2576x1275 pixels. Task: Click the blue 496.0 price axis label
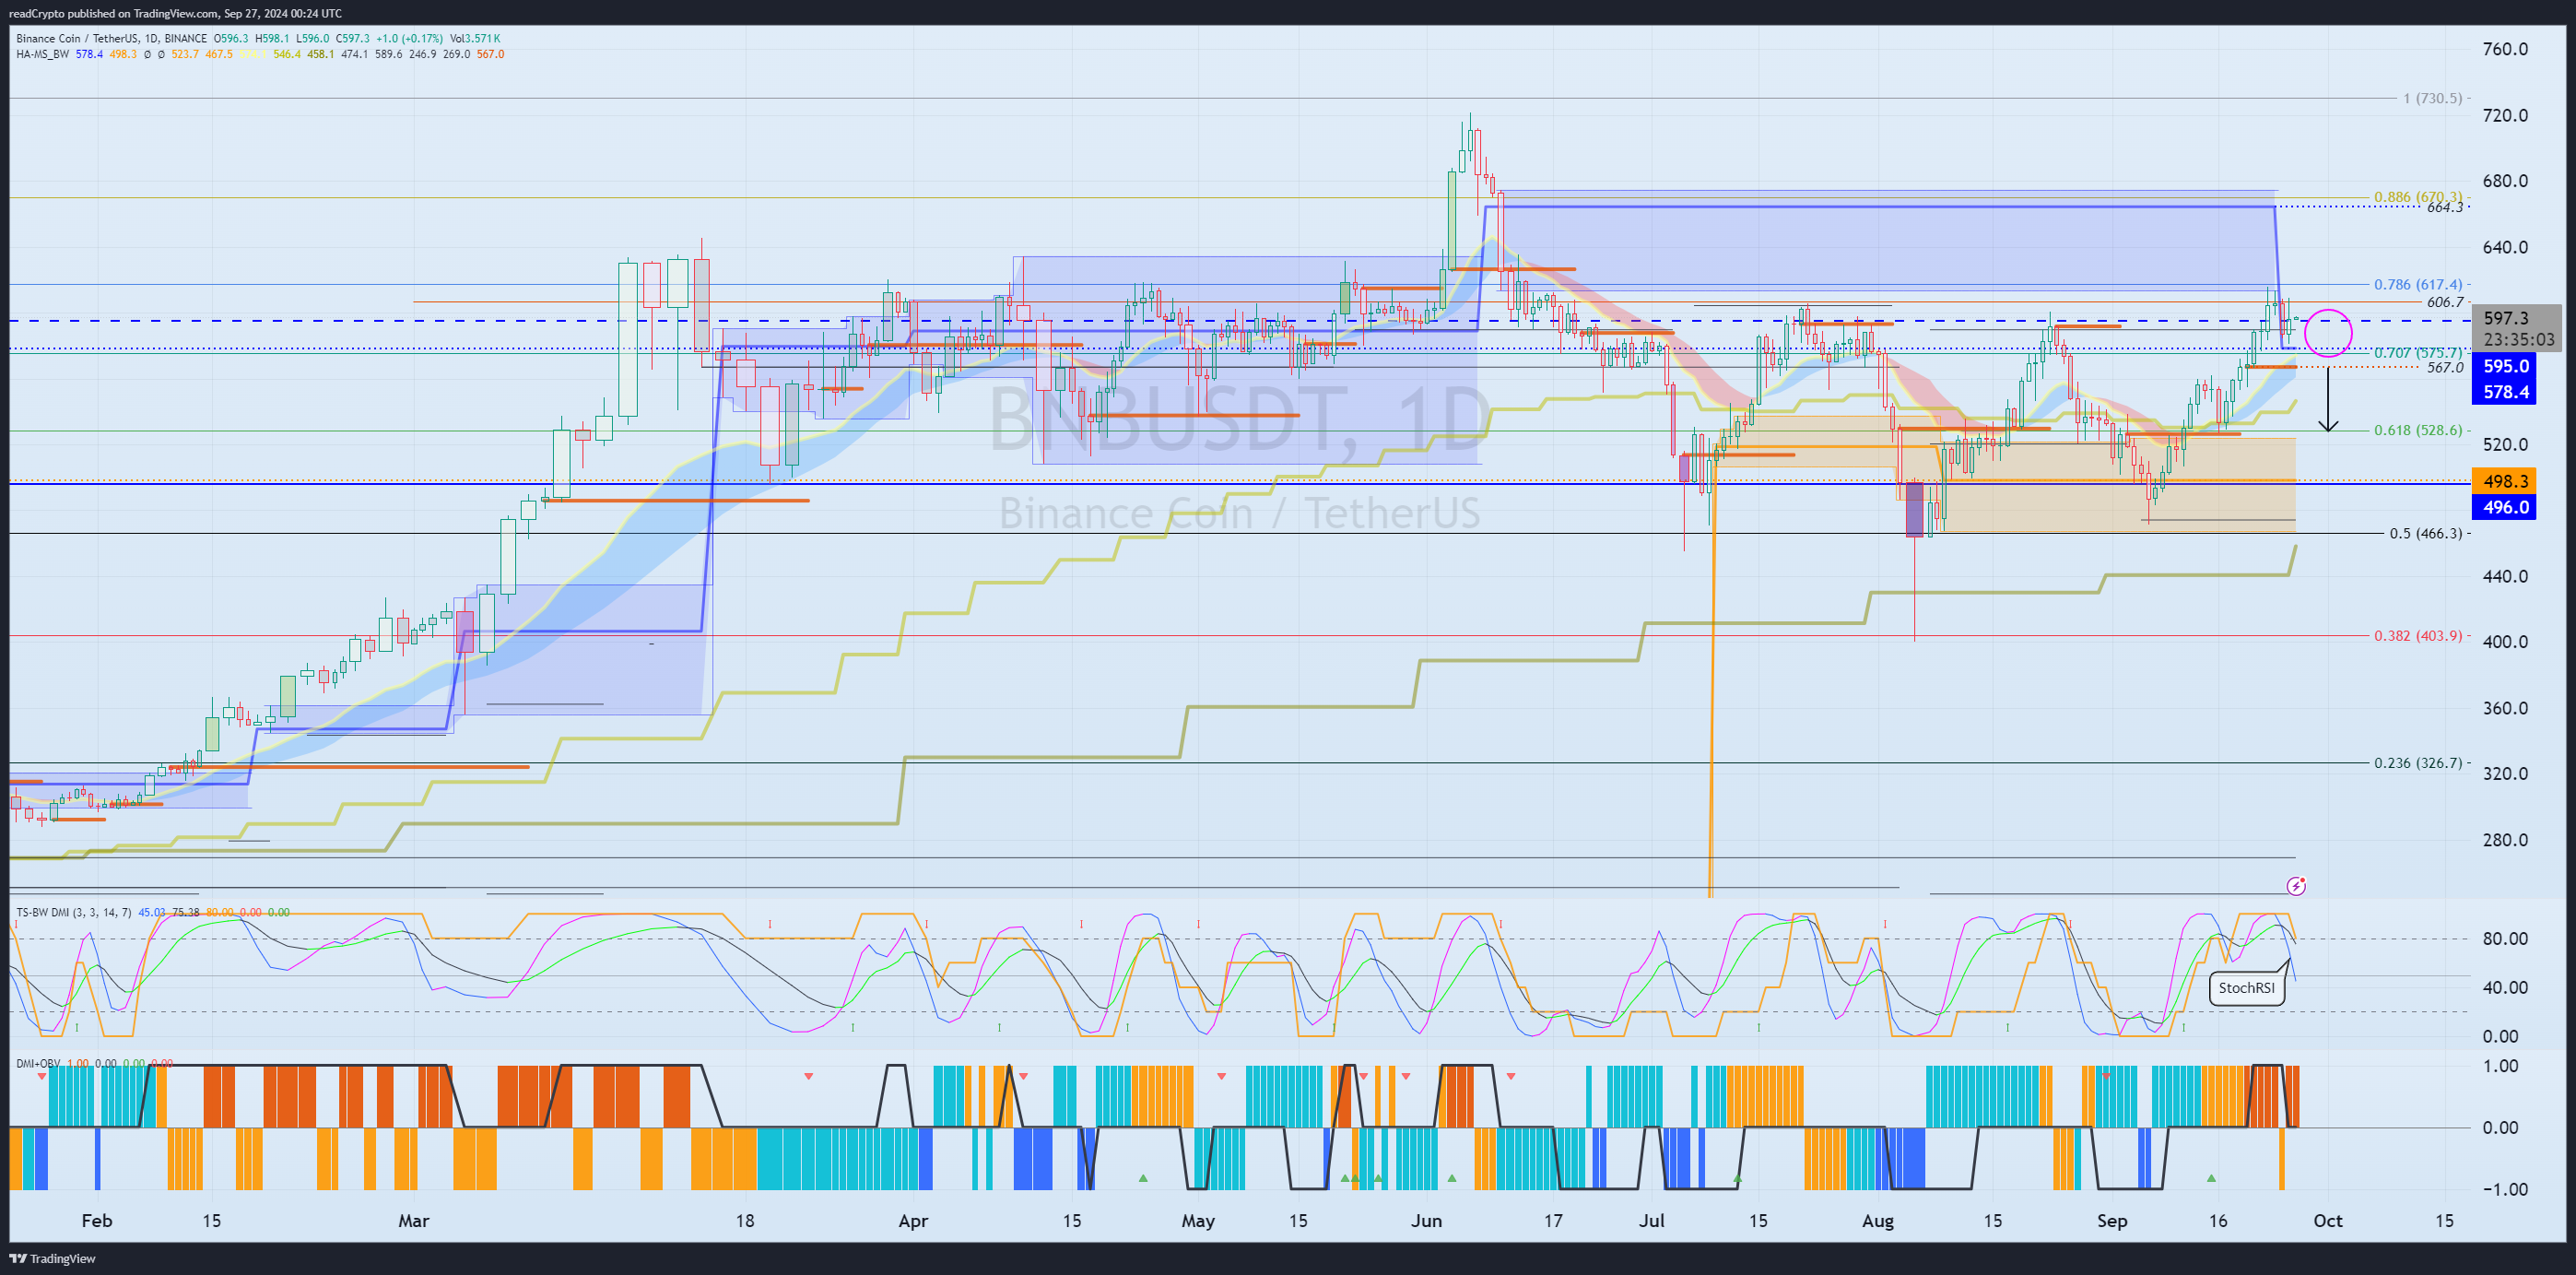click(2506, 507)
